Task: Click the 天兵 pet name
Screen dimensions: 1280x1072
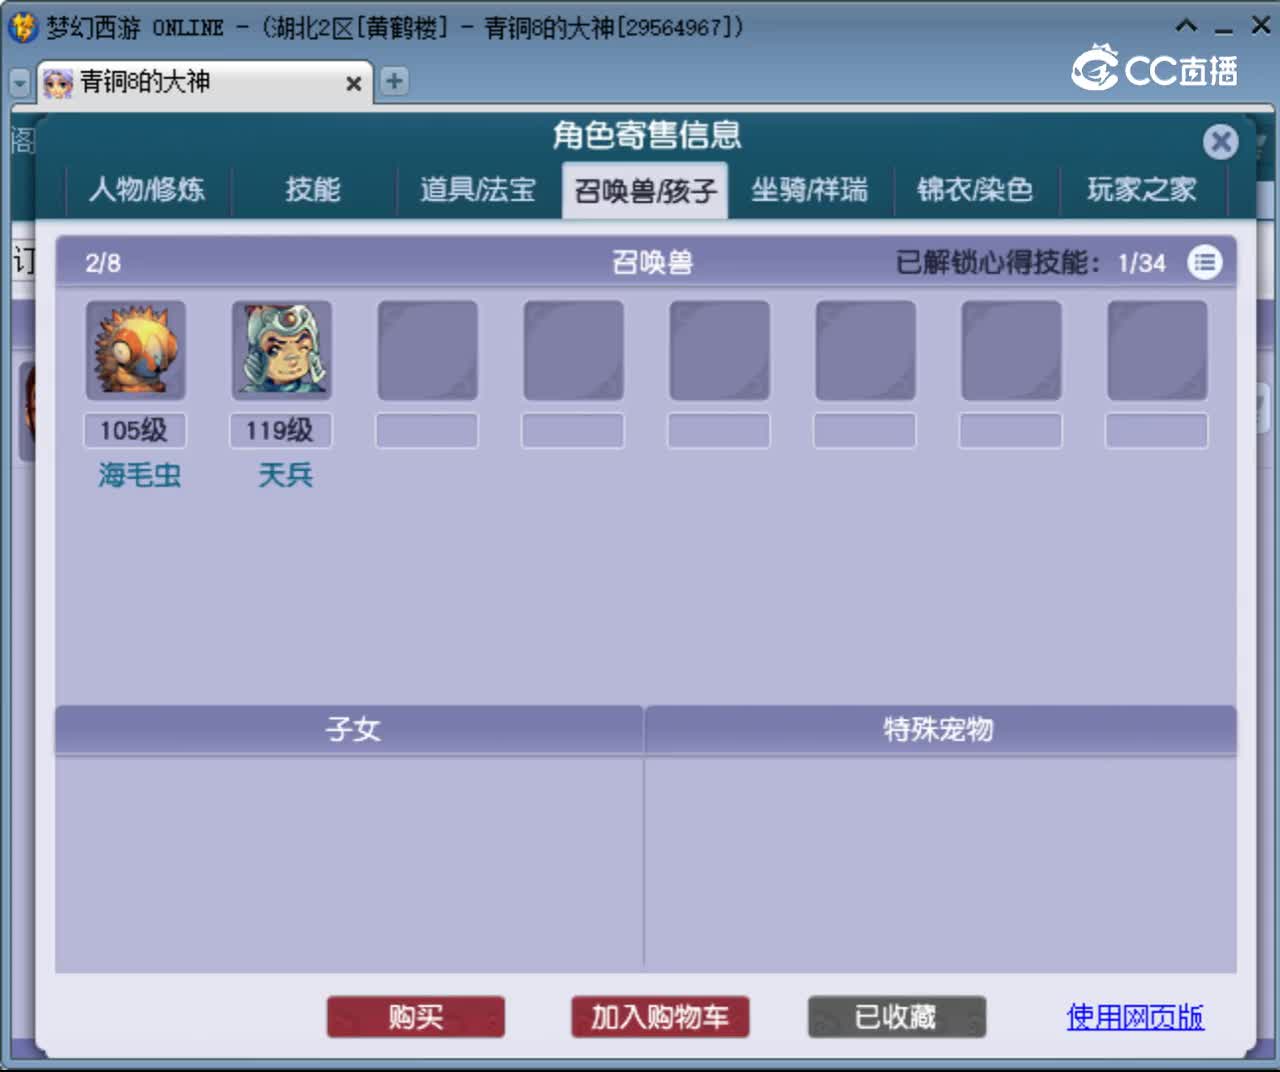Action: coord(285,475)
